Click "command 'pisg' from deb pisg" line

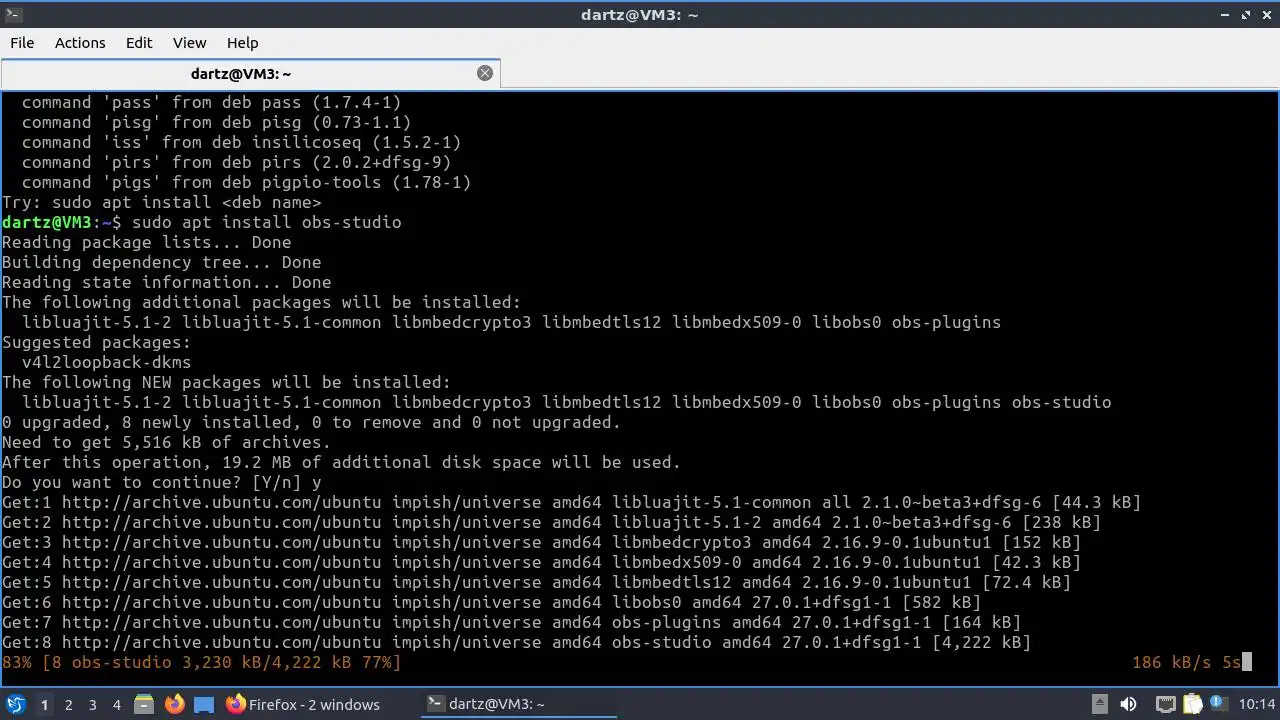[216, 122]
